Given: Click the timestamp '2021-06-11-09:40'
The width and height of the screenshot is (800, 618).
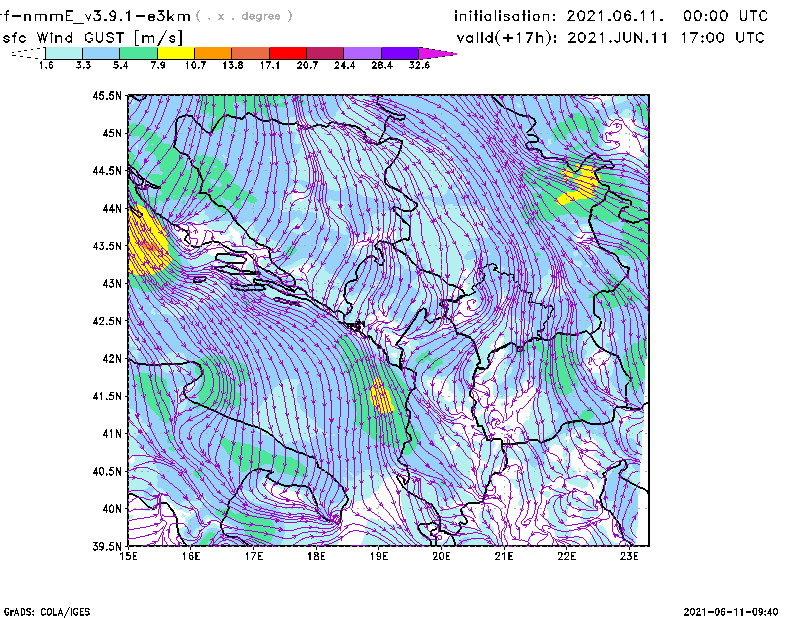Looking at the screenshot, I should [731, 612].
